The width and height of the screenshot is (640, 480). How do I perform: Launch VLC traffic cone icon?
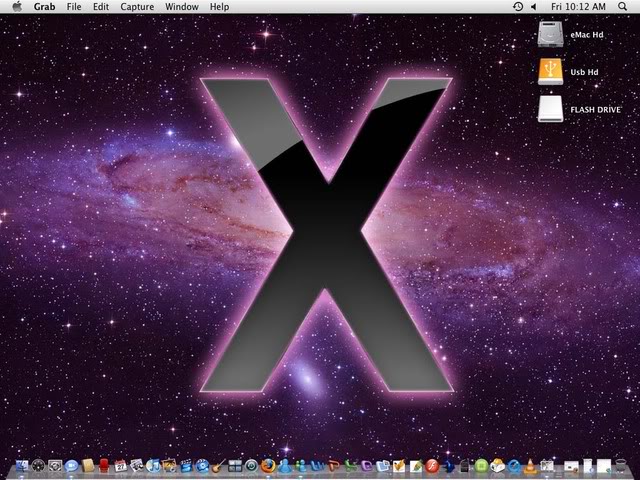(x=530, y=466)
